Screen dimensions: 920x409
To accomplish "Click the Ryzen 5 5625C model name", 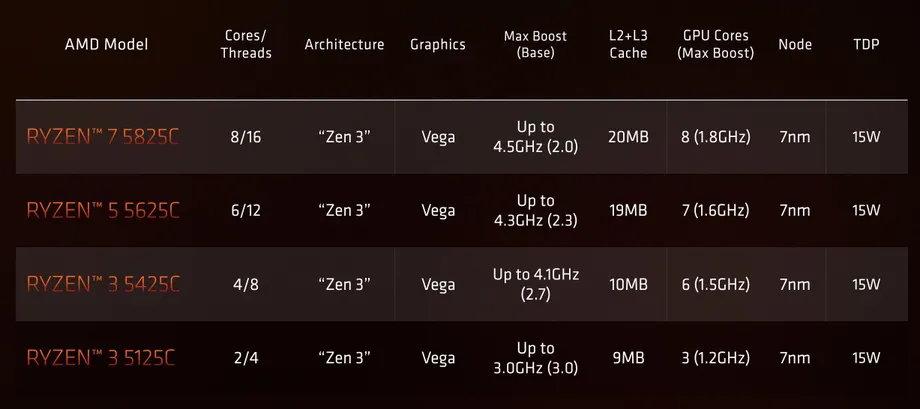I will pyautogui.click(x=103, y=211).
